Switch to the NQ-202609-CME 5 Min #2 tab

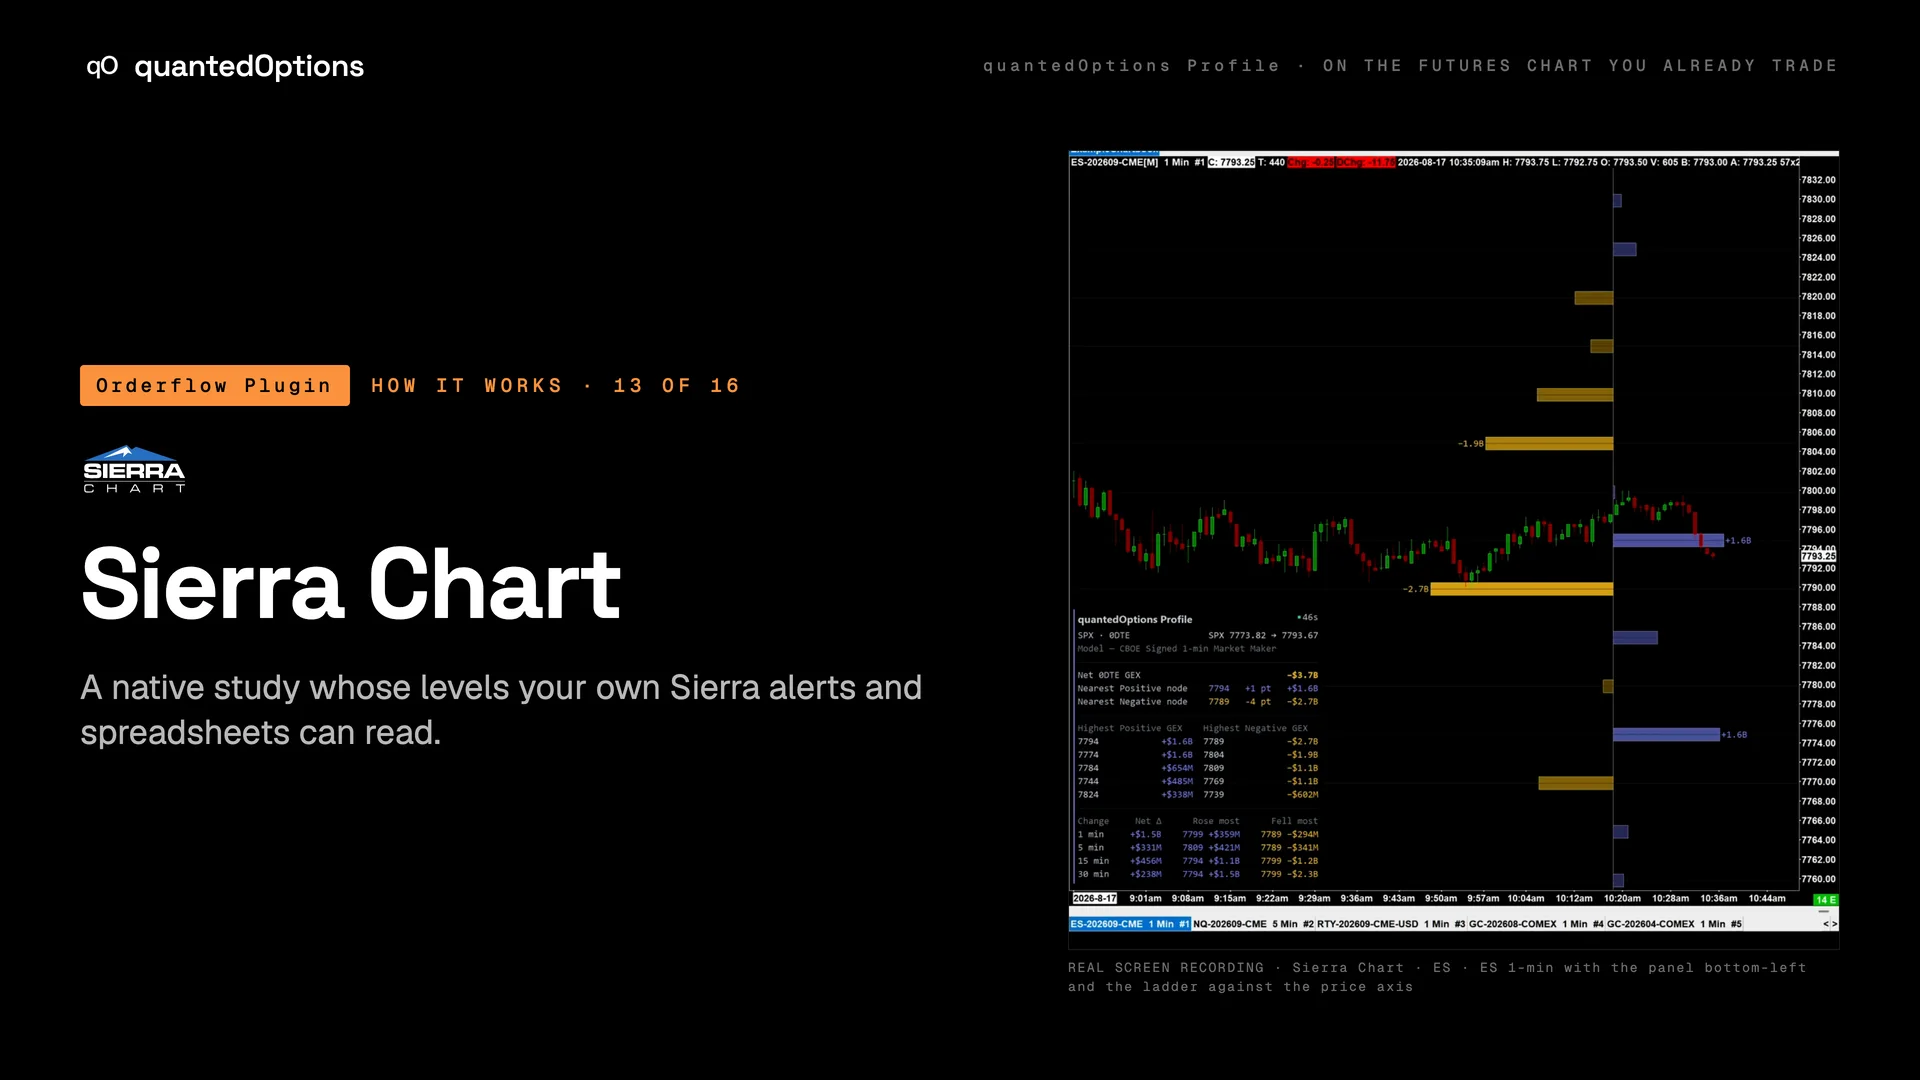tap(1253, 924)
